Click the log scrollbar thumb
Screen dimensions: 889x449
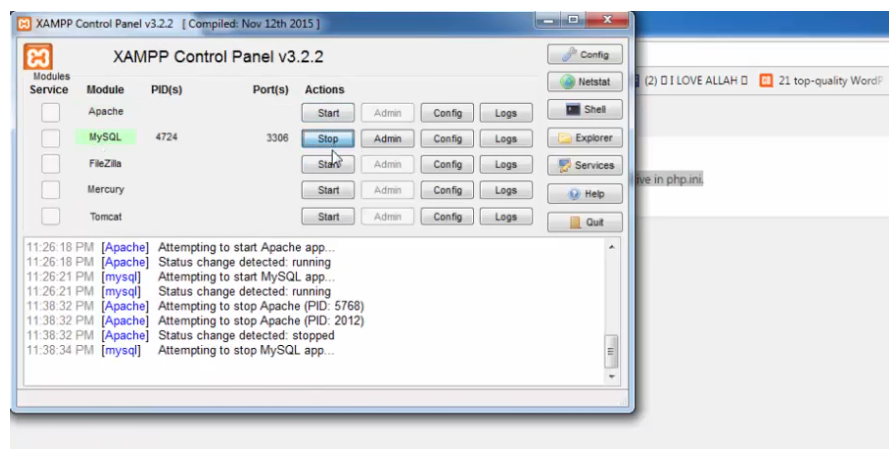(x=611, y=351)
